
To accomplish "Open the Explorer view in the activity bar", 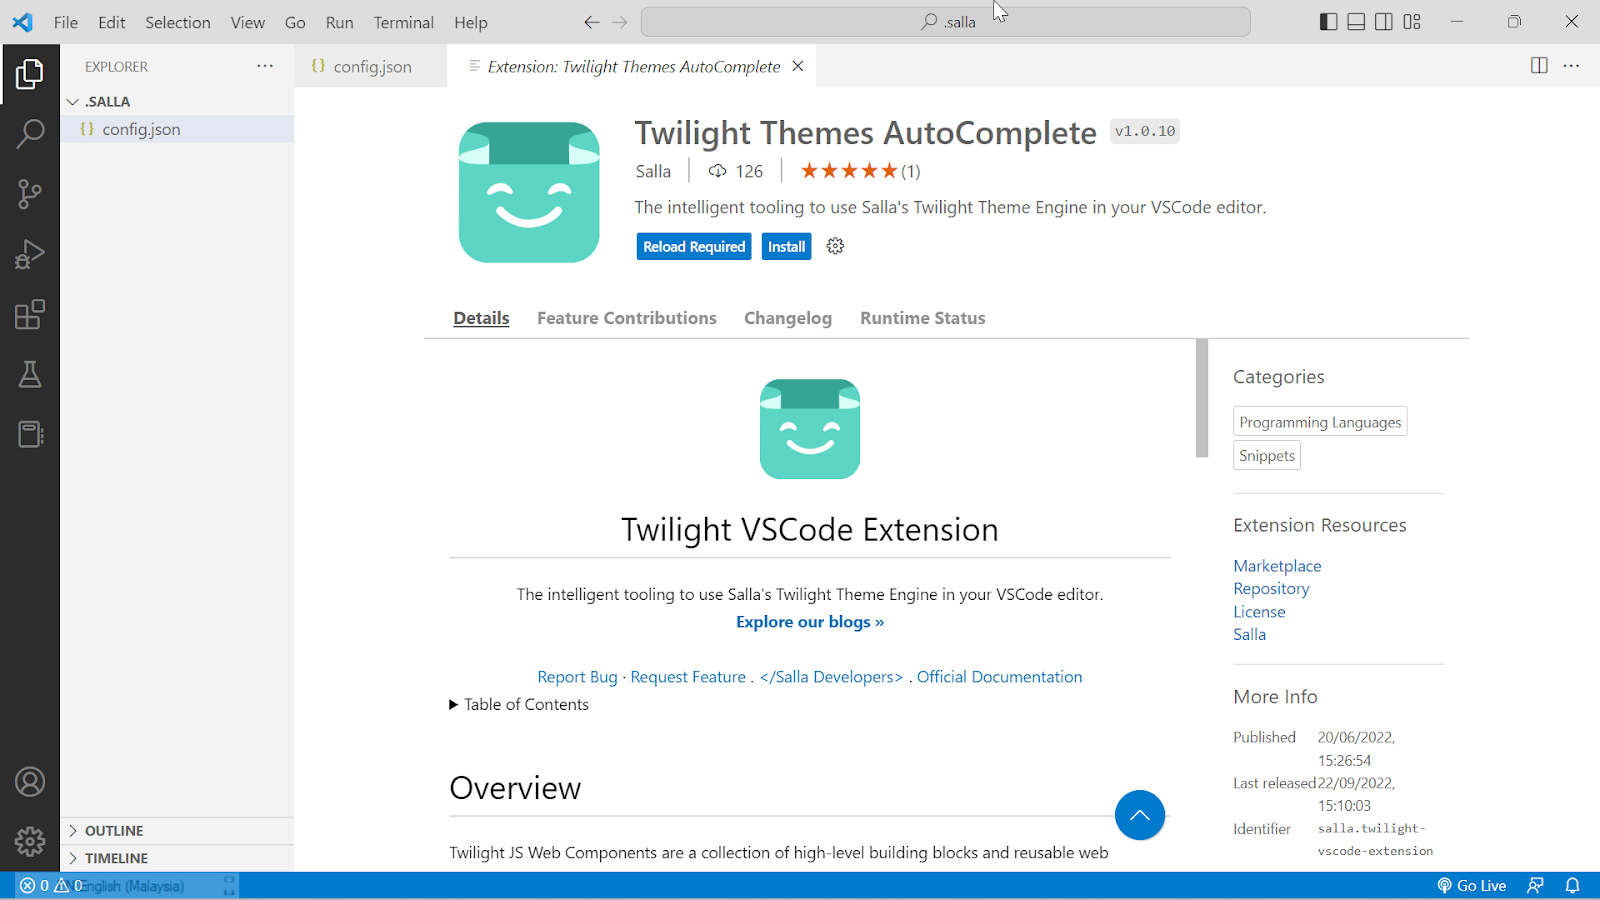I will tap(30, 73).
